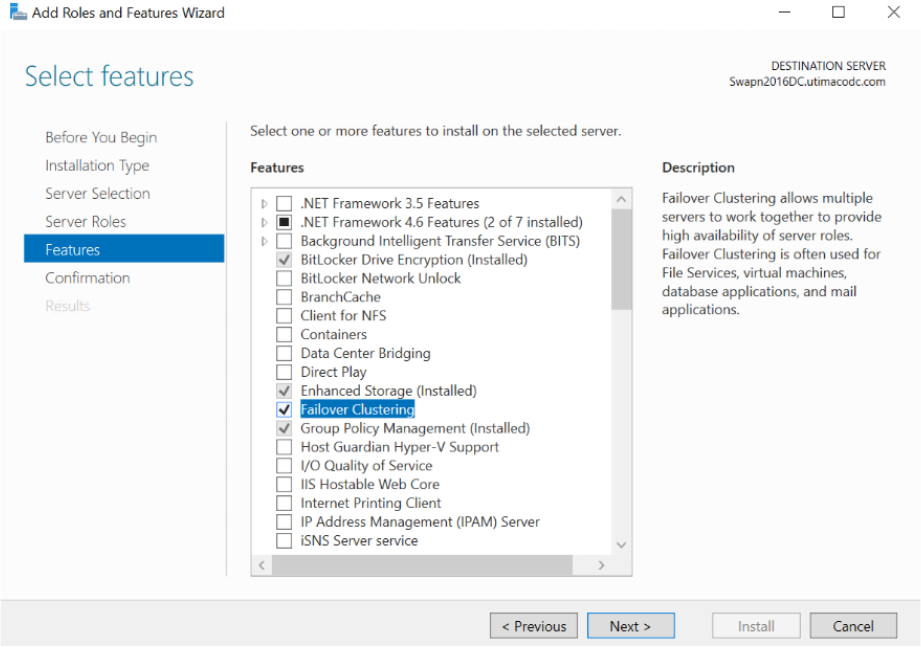Image resolution: width=921 pixels, height=647 pixels.
Task: Expand .NET Framework 3.5 Features node
Action: [x=264, y=204]
